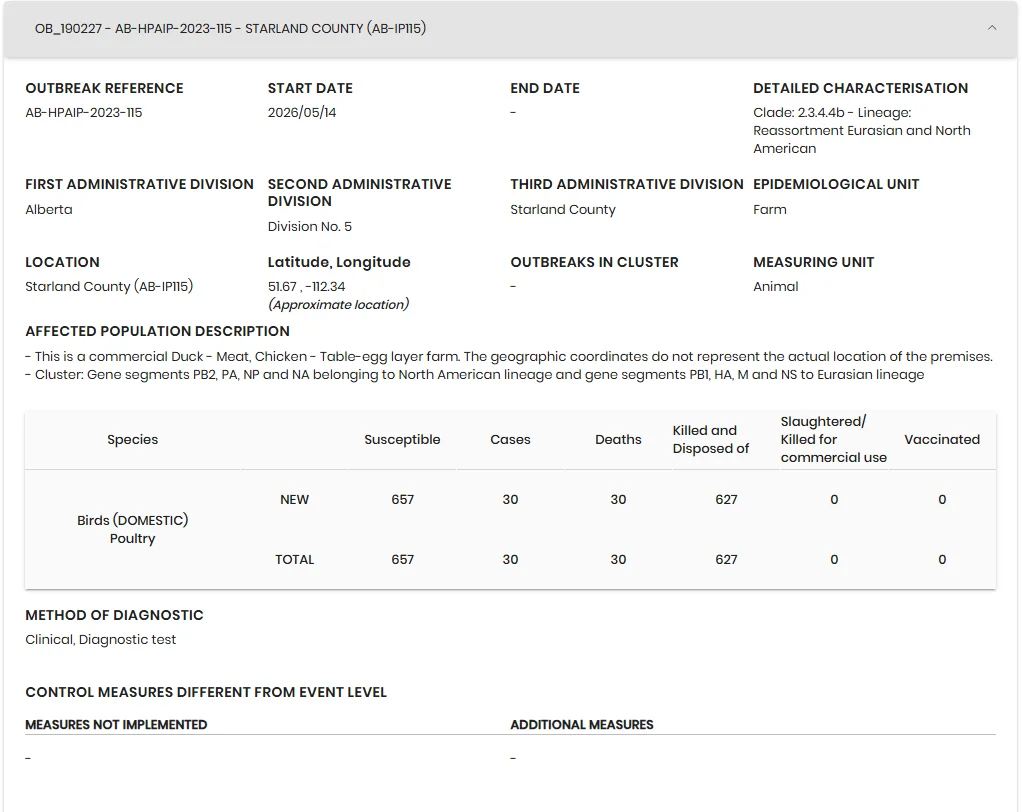The image size is (1022, 812).
Task: Click the Latitude, Longitude label
Action: click(x=339, y=262)
